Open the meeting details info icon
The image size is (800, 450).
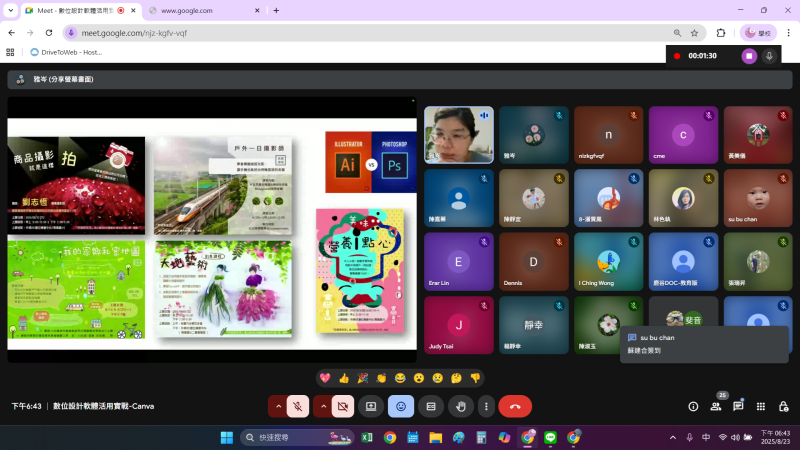click(693, 406)
